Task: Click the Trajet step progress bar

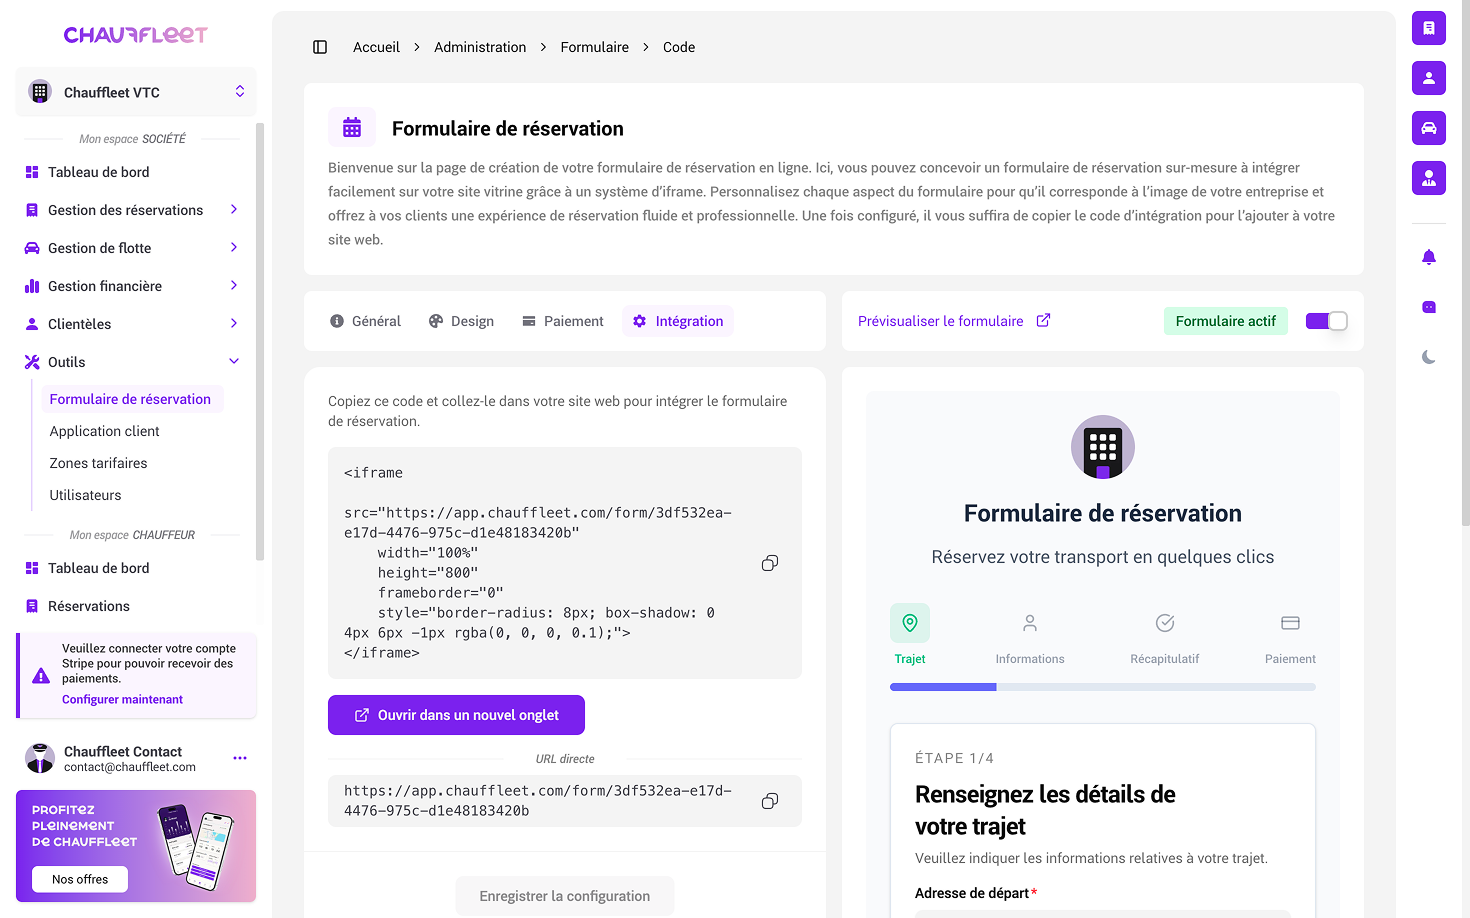Action: [942, 686]
